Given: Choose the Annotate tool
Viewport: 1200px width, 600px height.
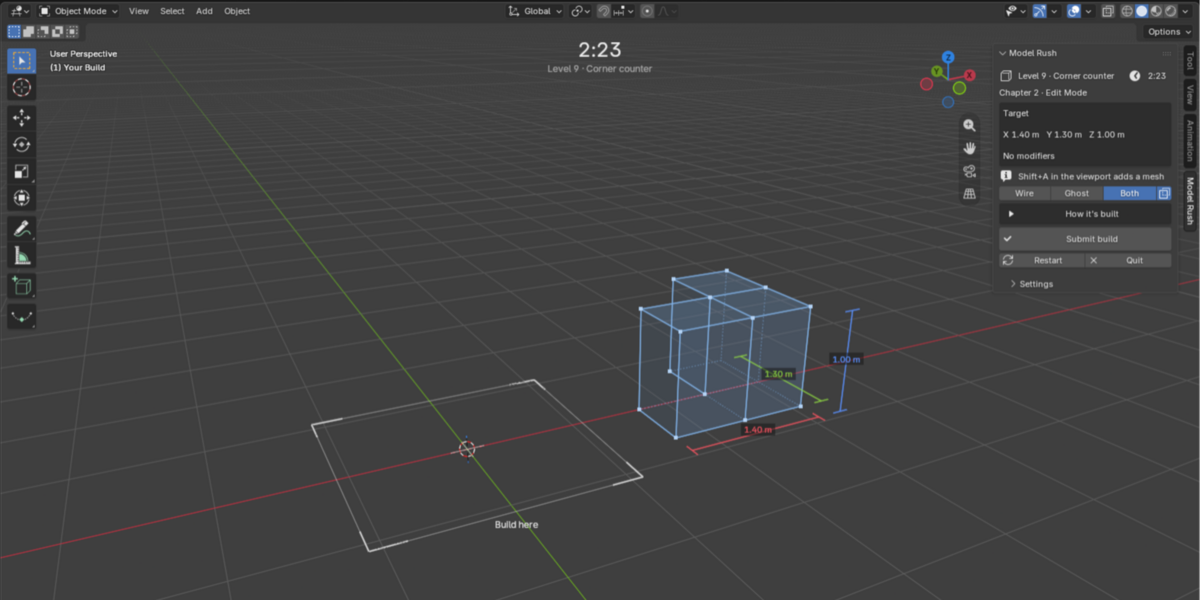Looking at the screenshot, I should (21, 229).
